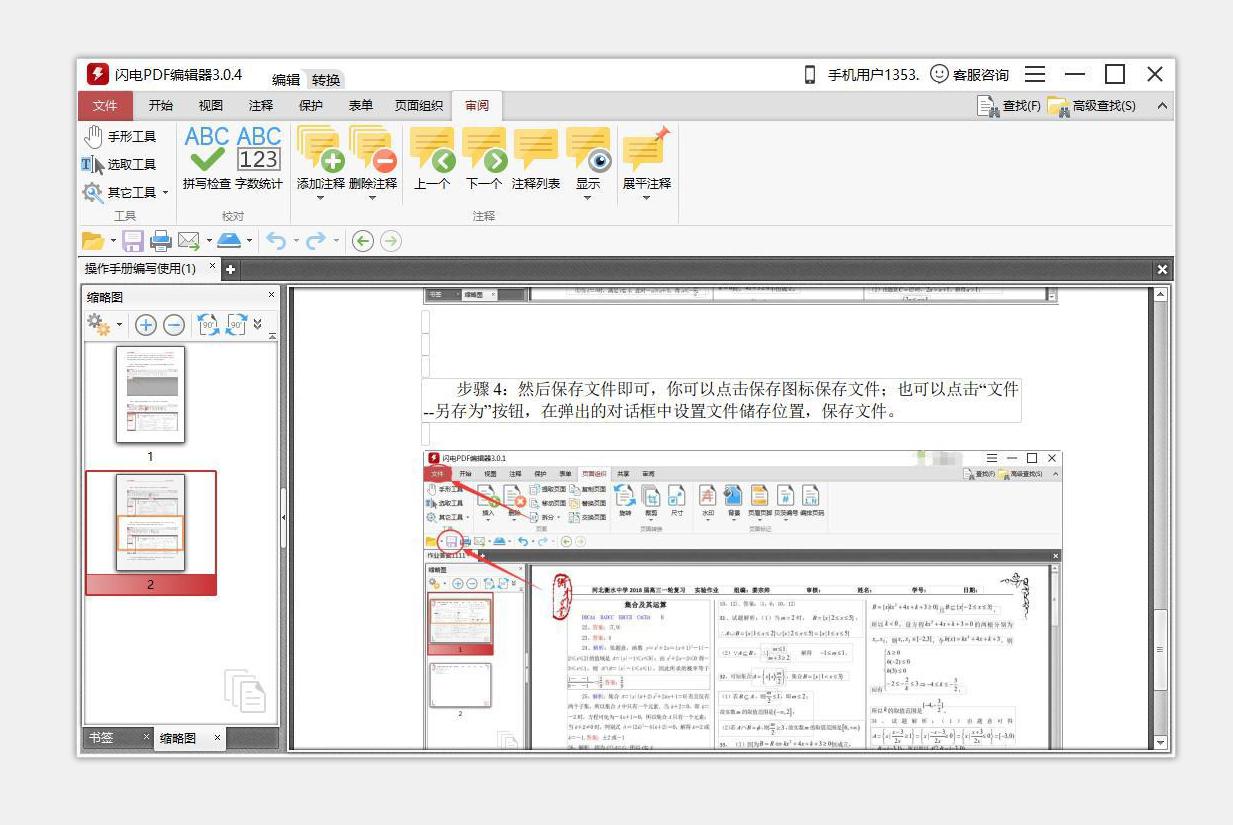Screen dimensions: 1233x825
Task: Expand the undo history dropdown arrow
Action: click(x=297, y=241)
